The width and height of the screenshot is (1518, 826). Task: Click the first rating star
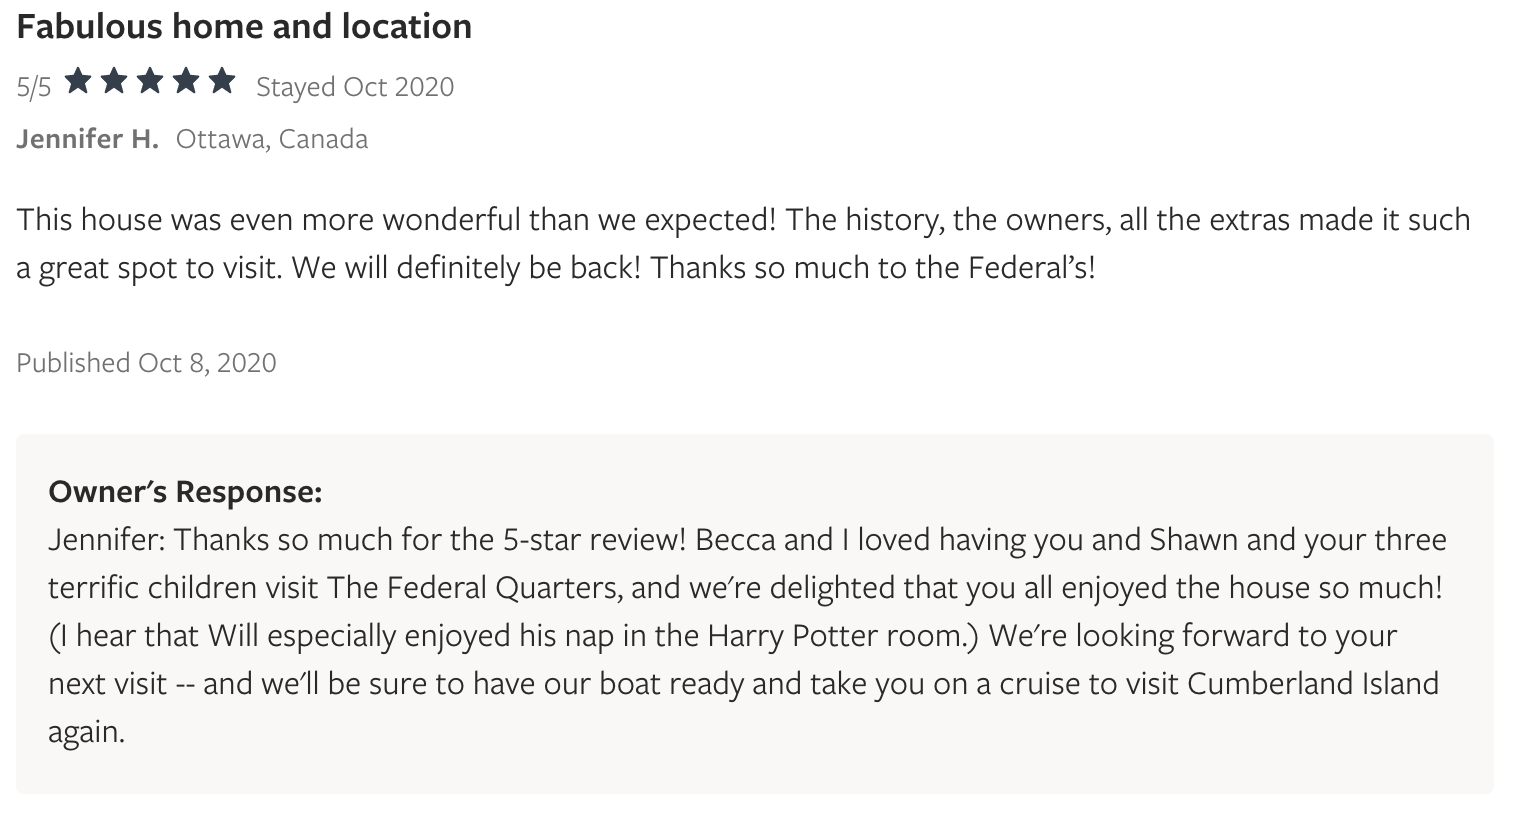point(79,81)
